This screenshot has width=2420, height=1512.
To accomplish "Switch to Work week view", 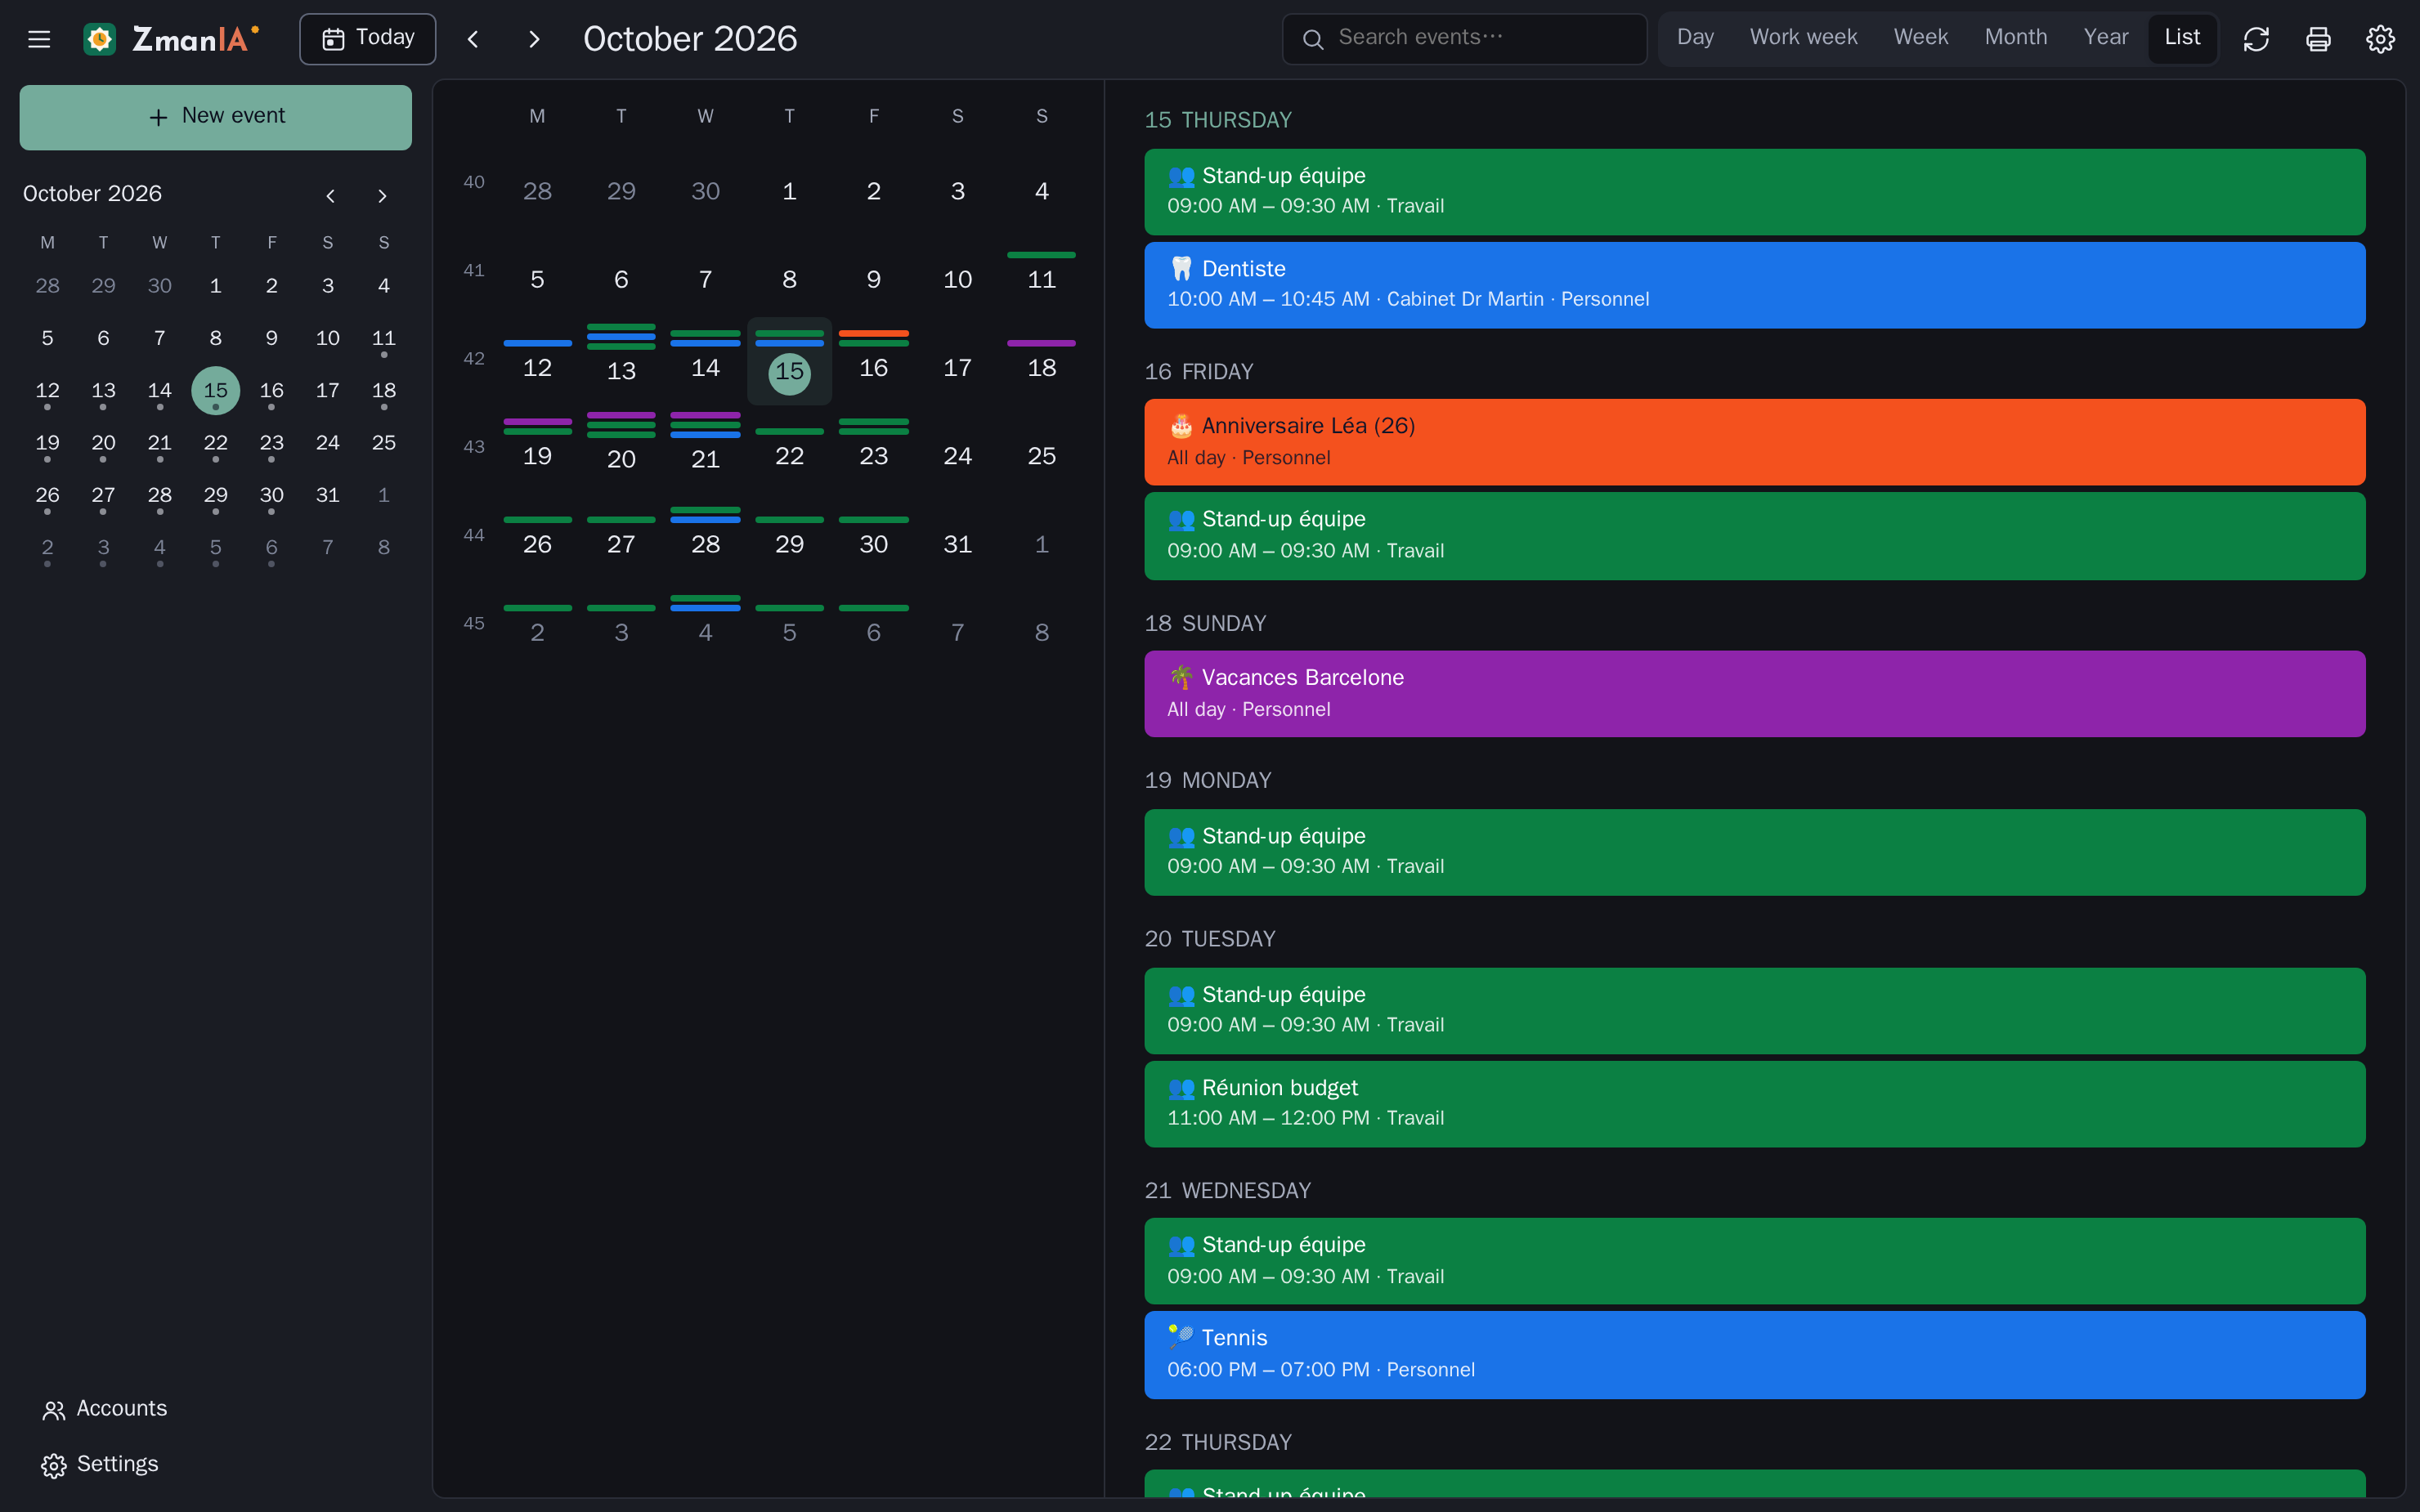I will pyautogui.click(x=1803, y=38).
